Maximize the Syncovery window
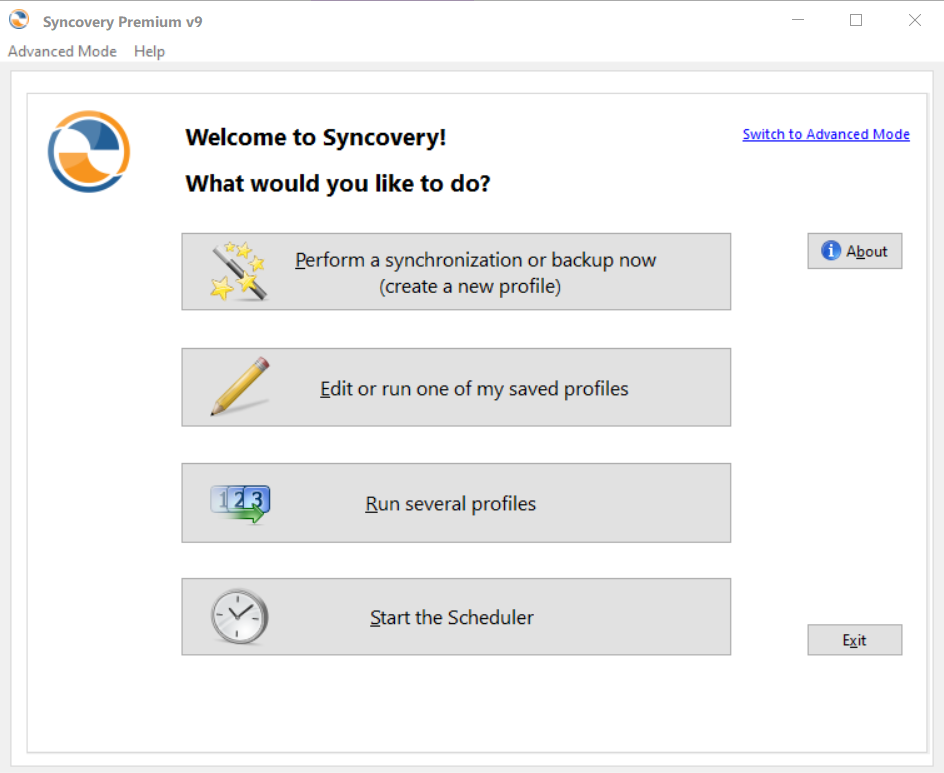The height and width of the screenshot is (773, 944). [856, 20]
